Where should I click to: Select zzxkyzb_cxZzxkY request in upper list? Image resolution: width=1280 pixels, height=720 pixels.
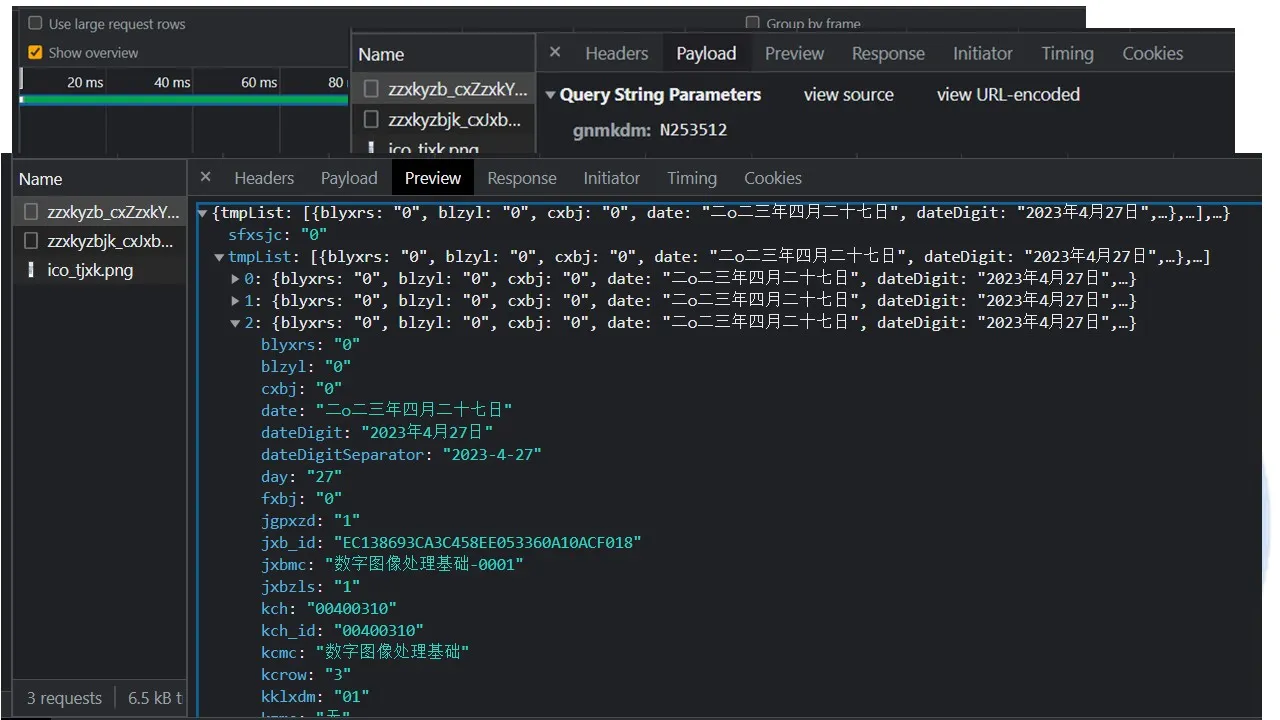(444, 89)
